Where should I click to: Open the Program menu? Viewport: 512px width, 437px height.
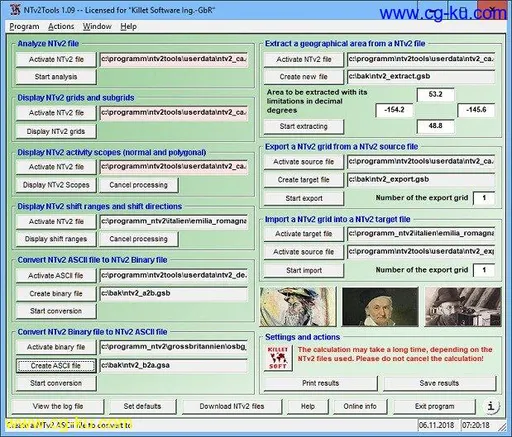tap(24, 26)
